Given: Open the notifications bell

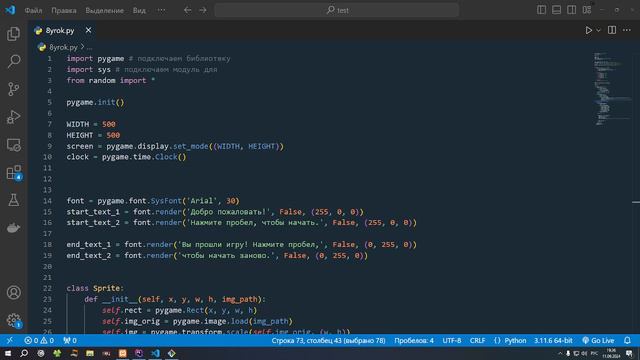Looking at the screenshot, I should 627,340.
